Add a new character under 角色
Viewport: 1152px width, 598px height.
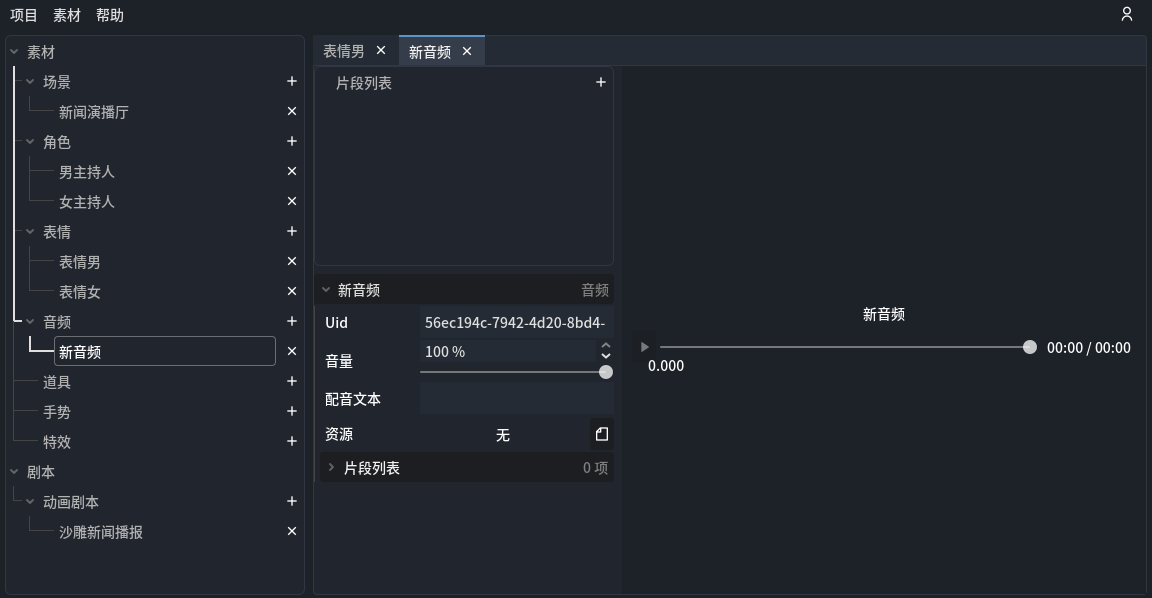[x=291, y=141]
